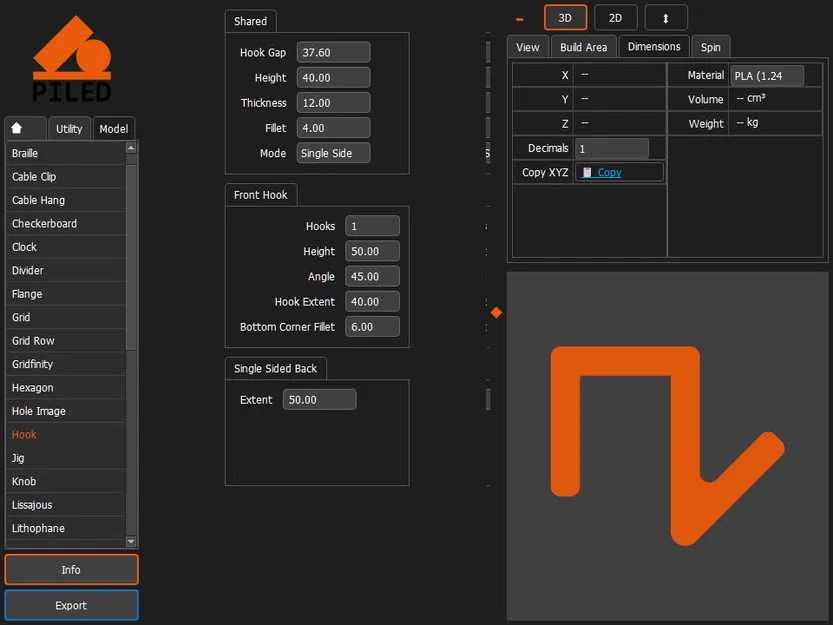Click the orange hook model preview

point(685,446)
